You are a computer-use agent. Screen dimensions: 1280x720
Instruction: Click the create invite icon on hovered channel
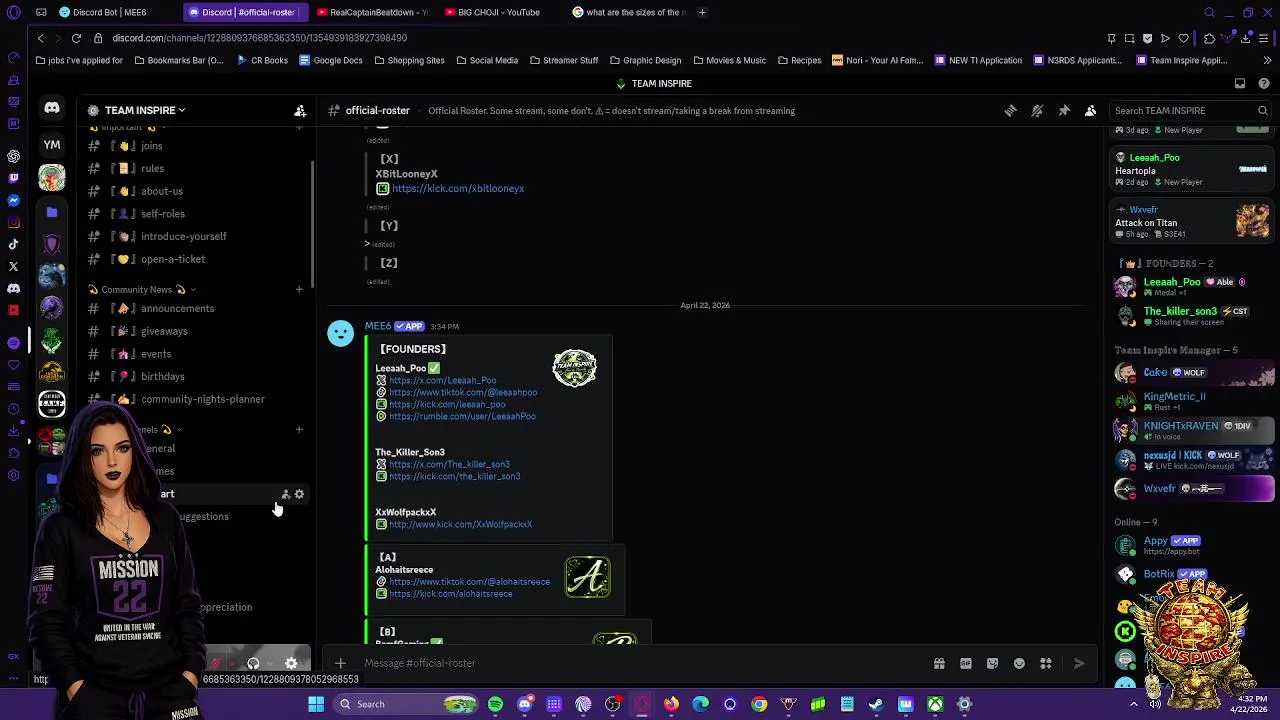285,494
